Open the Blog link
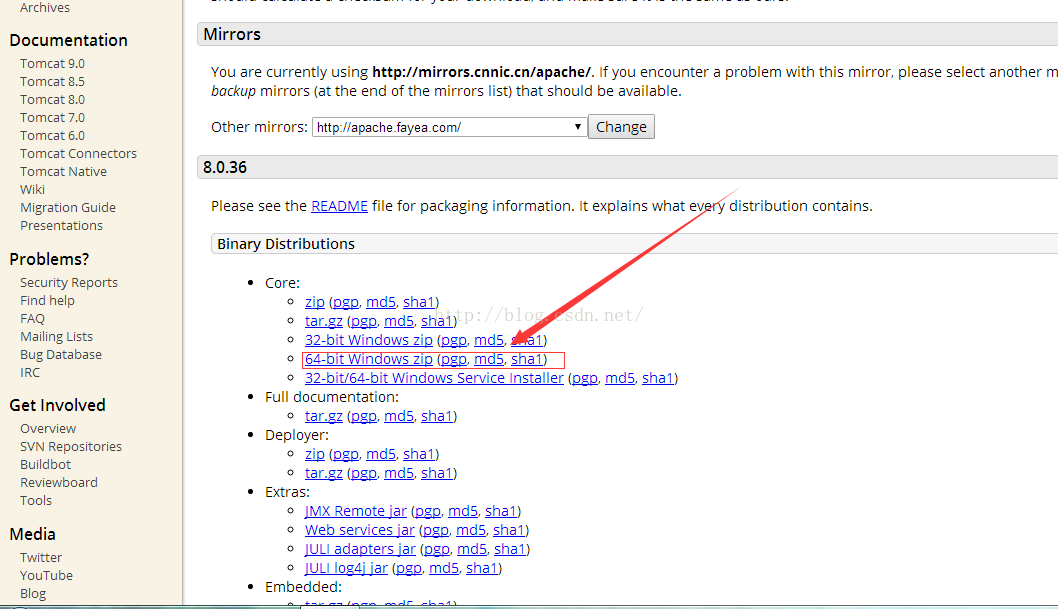Viewport: 1058px width, 609px height. 33,593
